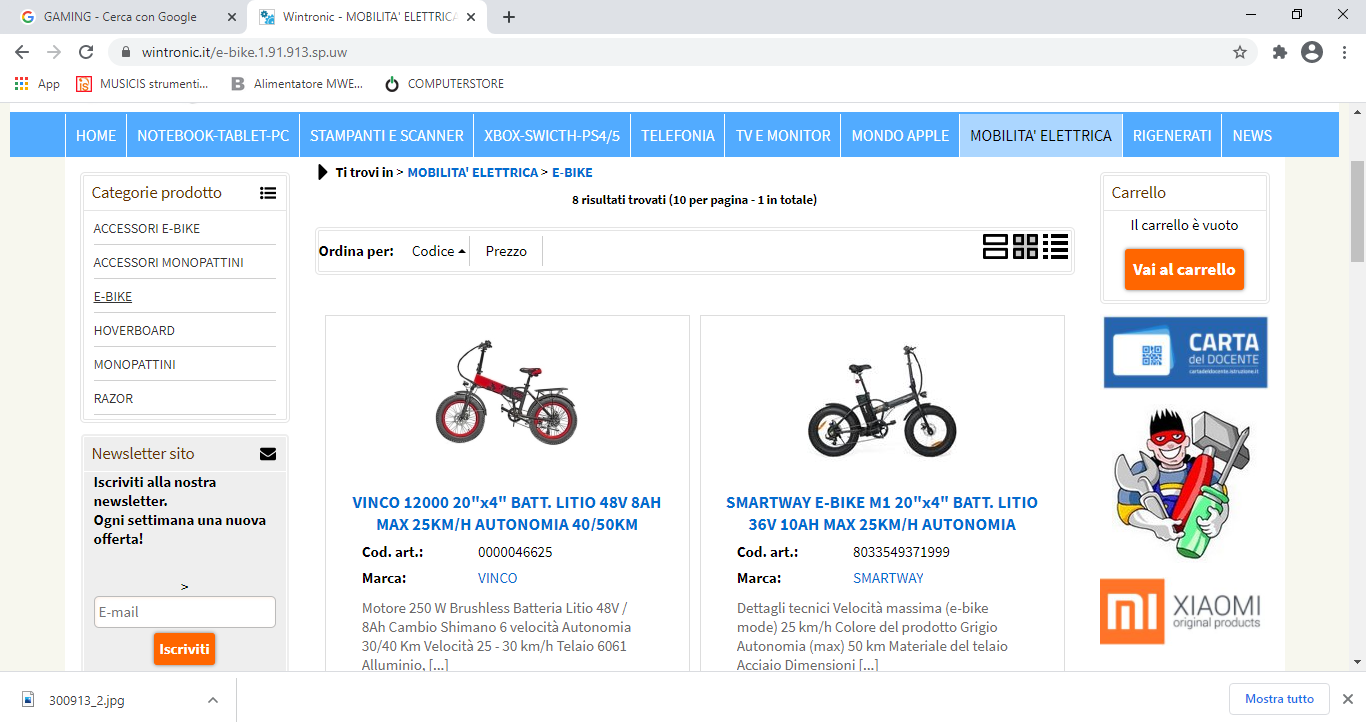Open the Chrome extensions puzzle icon
Image resolution: width=1366 pixels, height=728 pixels.
click(x=1280, y=52)
